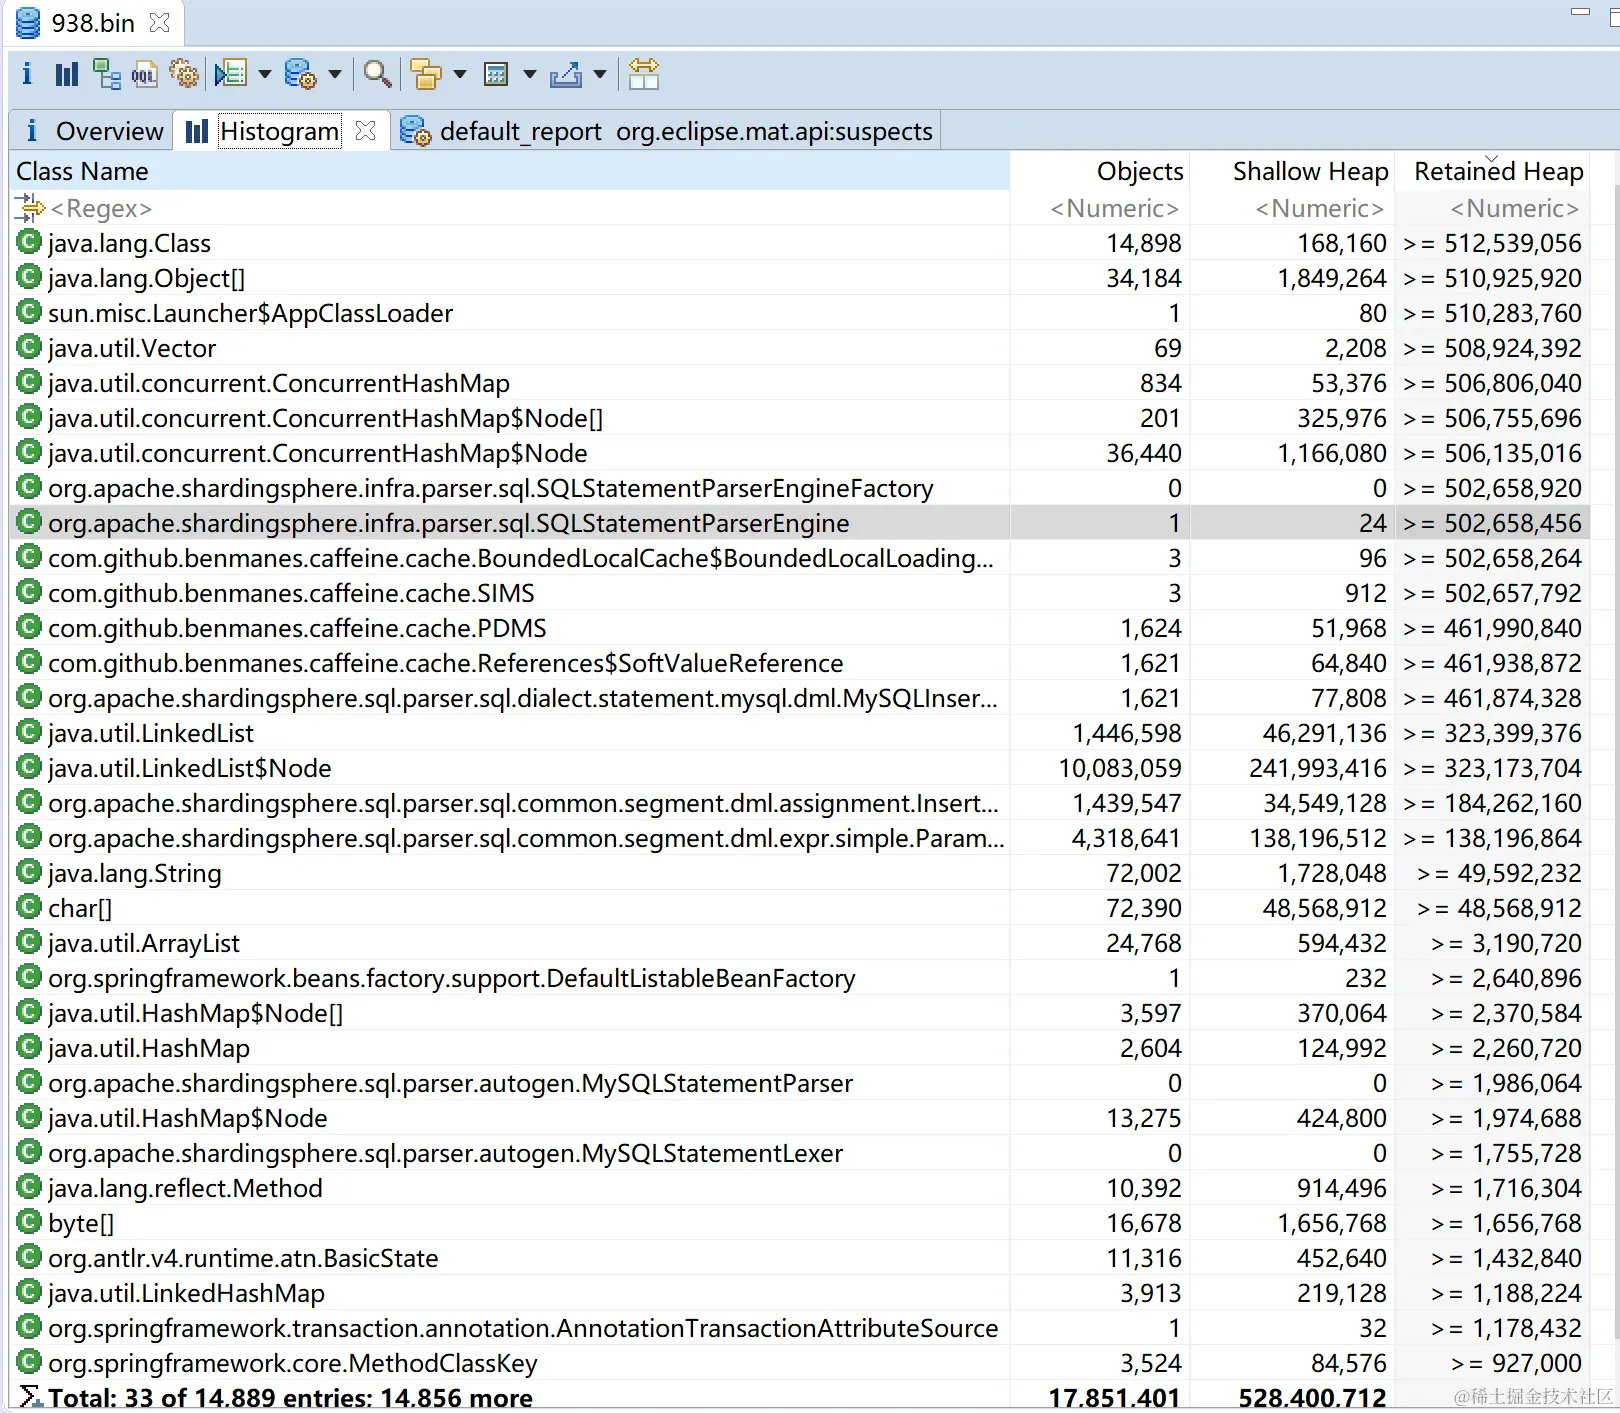Sort by the Retained Heap column header
This screenshot has height=1413, width=1620.
(1493, 171)
